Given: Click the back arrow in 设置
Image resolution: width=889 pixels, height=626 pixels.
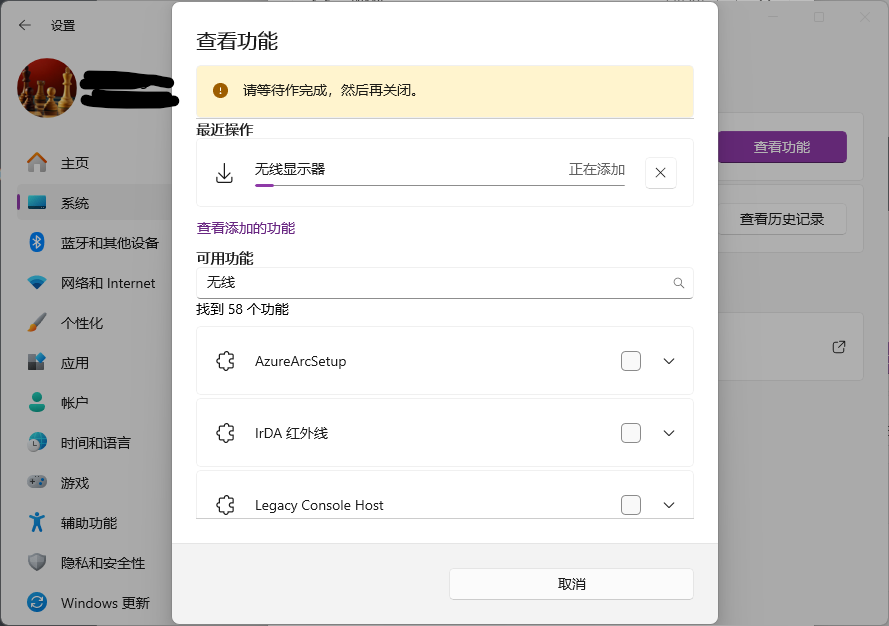Looking at the screenshot, I should point(25,25).
